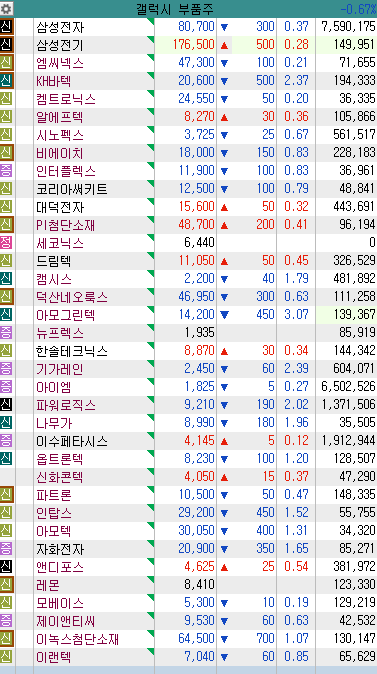Select the 아모그린텍 stock name

[x=66, y=316]
